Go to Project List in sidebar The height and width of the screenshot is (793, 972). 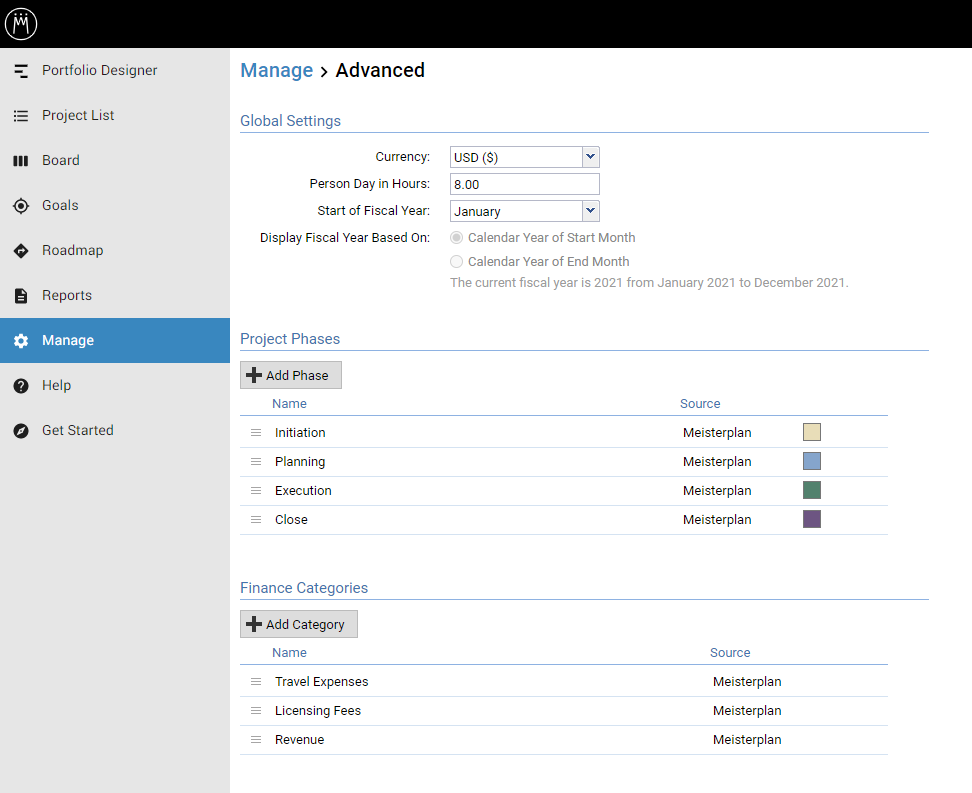[78, 116]
